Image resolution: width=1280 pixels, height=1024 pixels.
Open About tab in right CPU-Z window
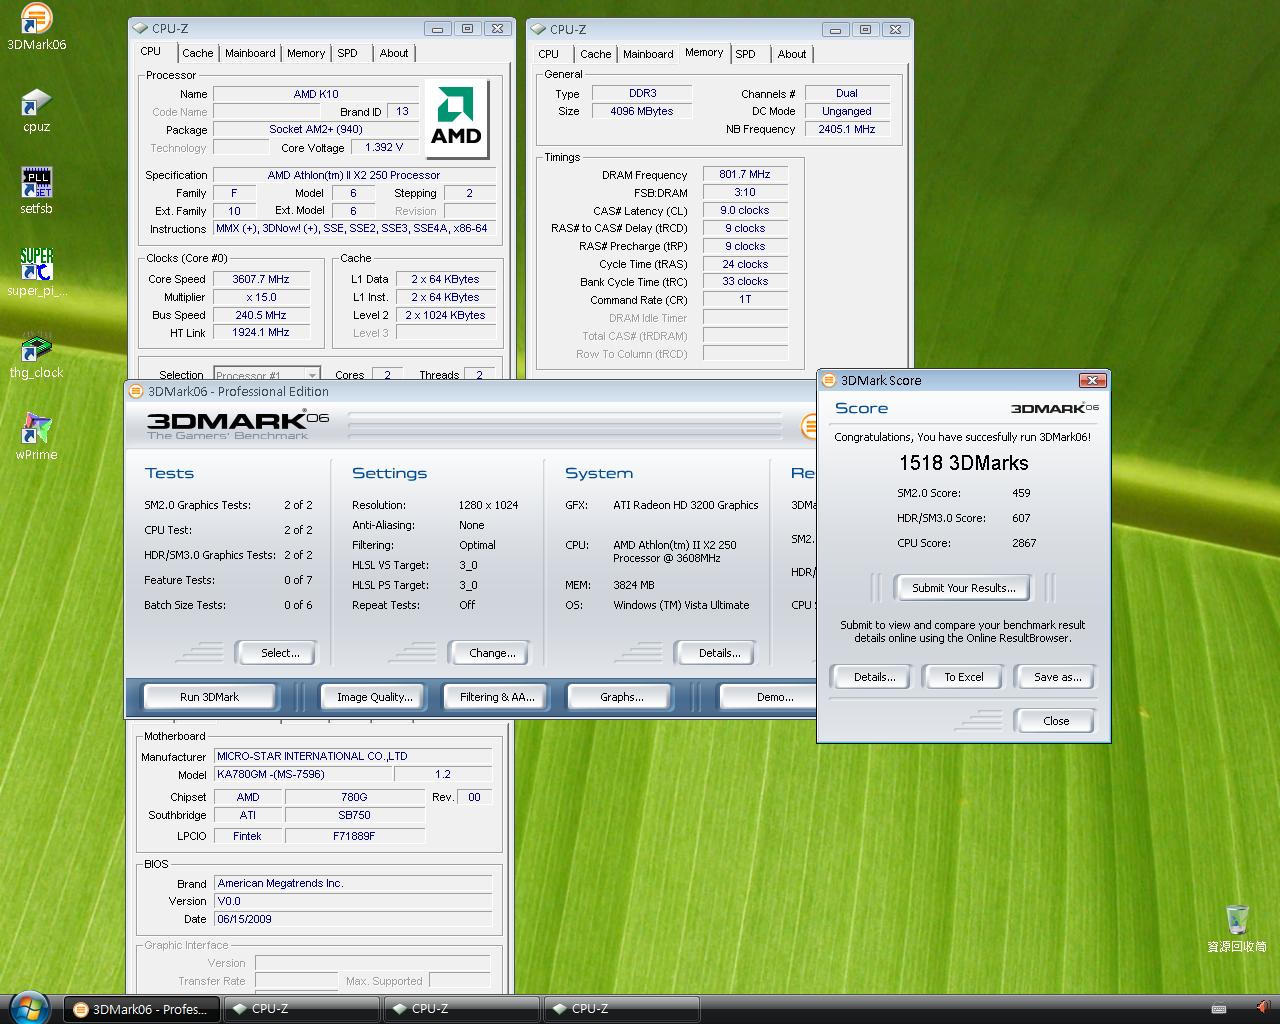click(x=792, y=54)
